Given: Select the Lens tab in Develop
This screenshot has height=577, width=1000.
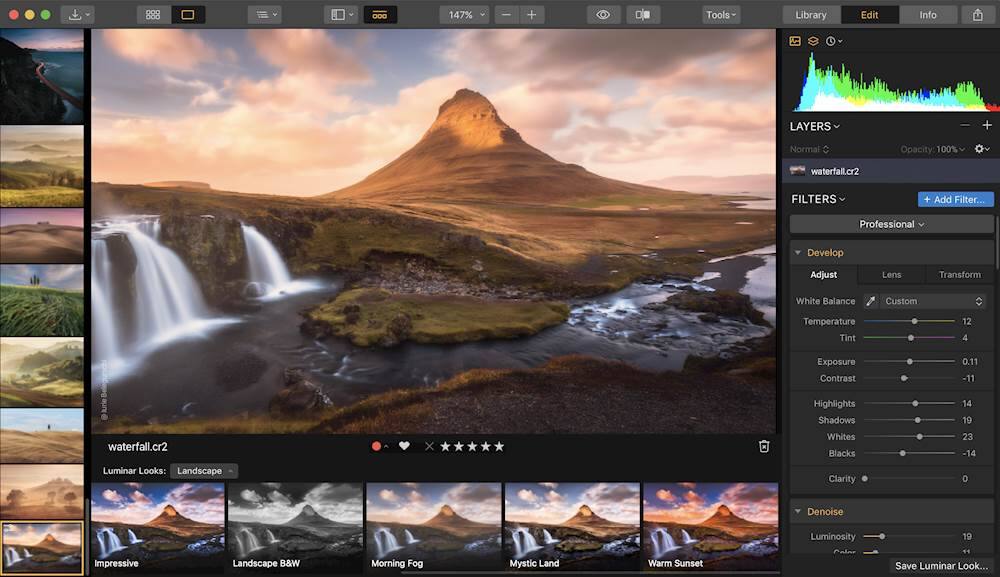Looking at the screenshot, I should (891, 275).
